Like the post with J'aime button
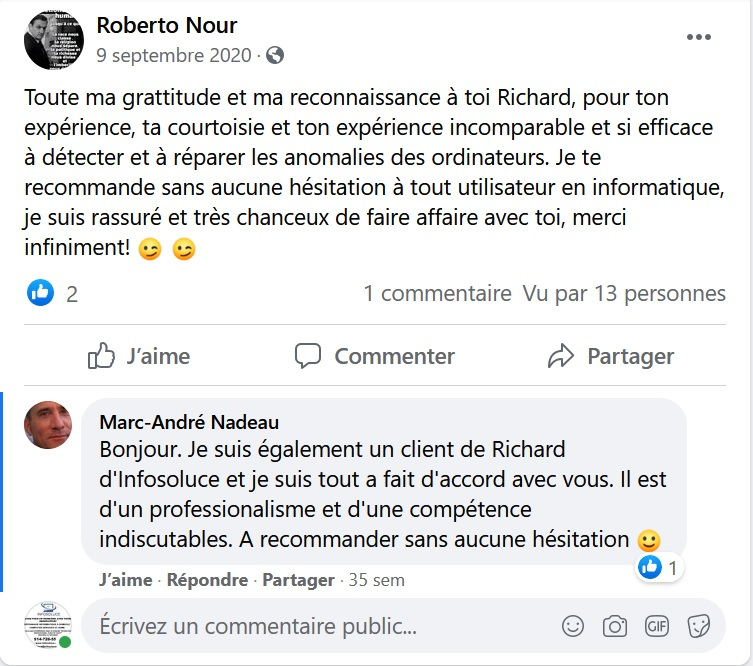This screenshot has height=666, width=753. click(x=138, y=356)
